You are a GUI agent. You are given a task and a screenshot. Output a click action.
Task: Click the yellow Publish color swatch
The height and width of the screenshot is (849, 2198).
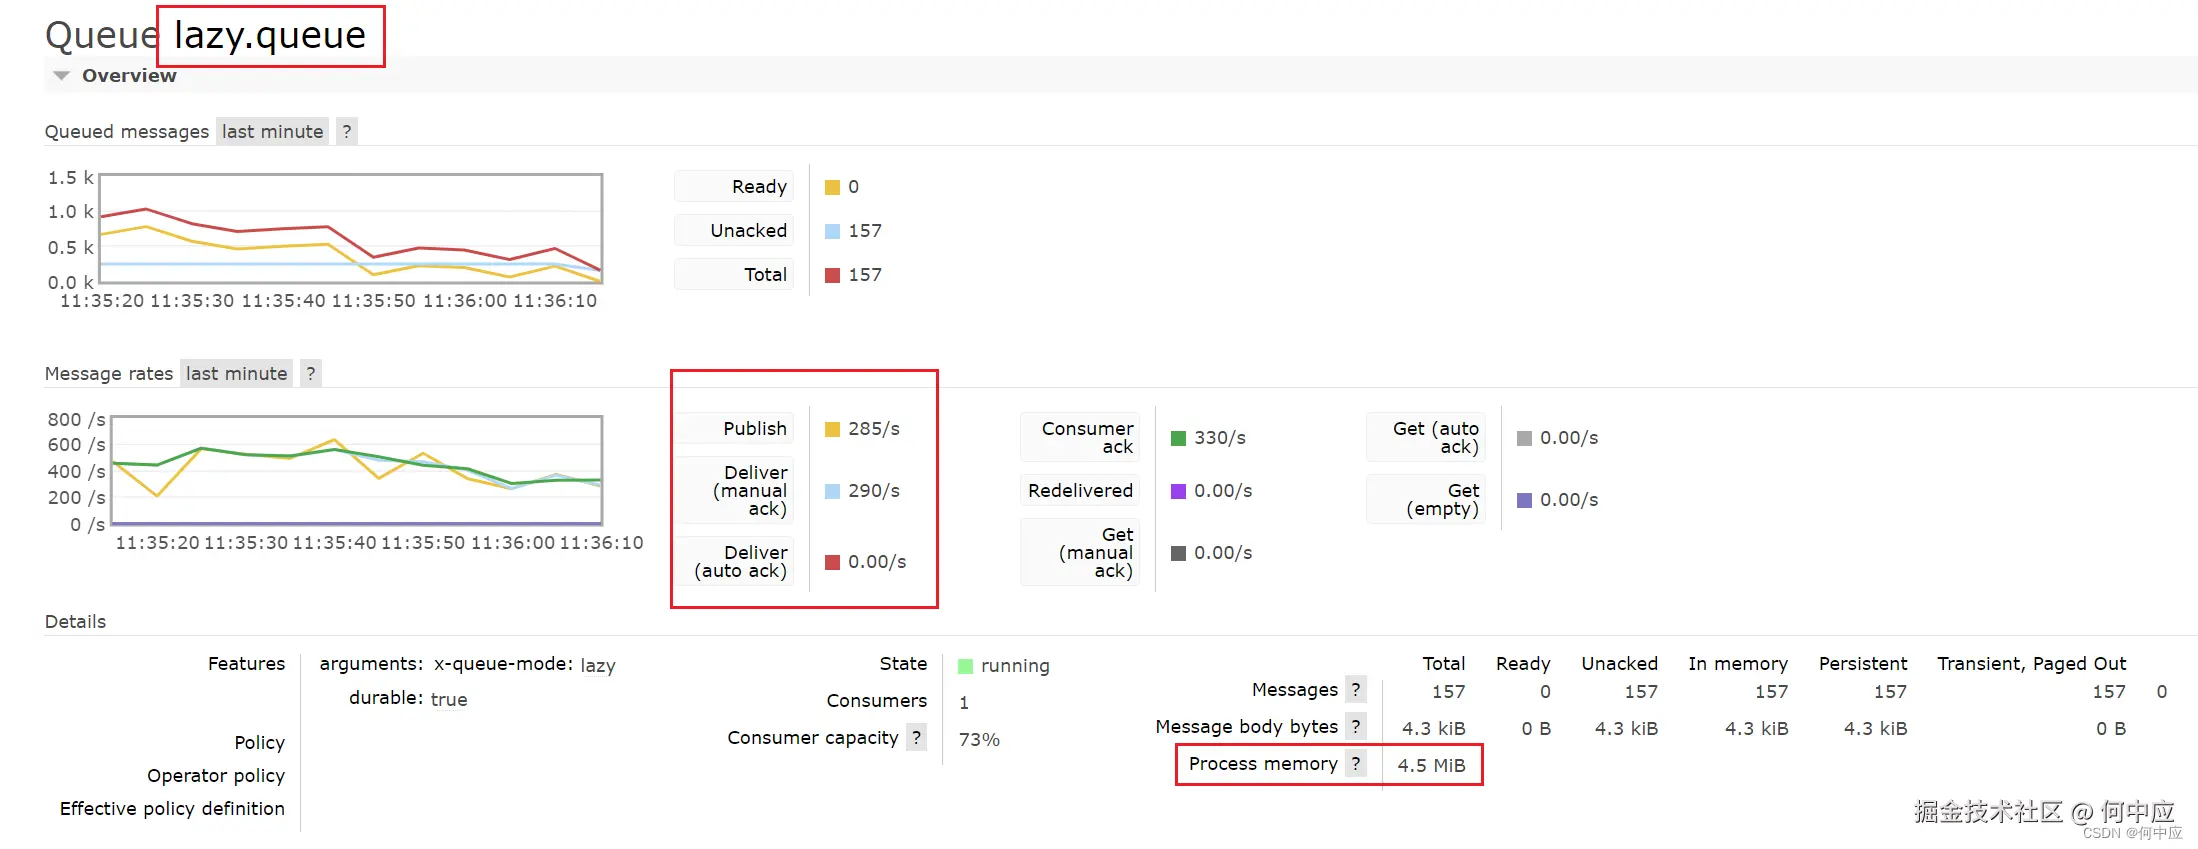click(832, 430)
